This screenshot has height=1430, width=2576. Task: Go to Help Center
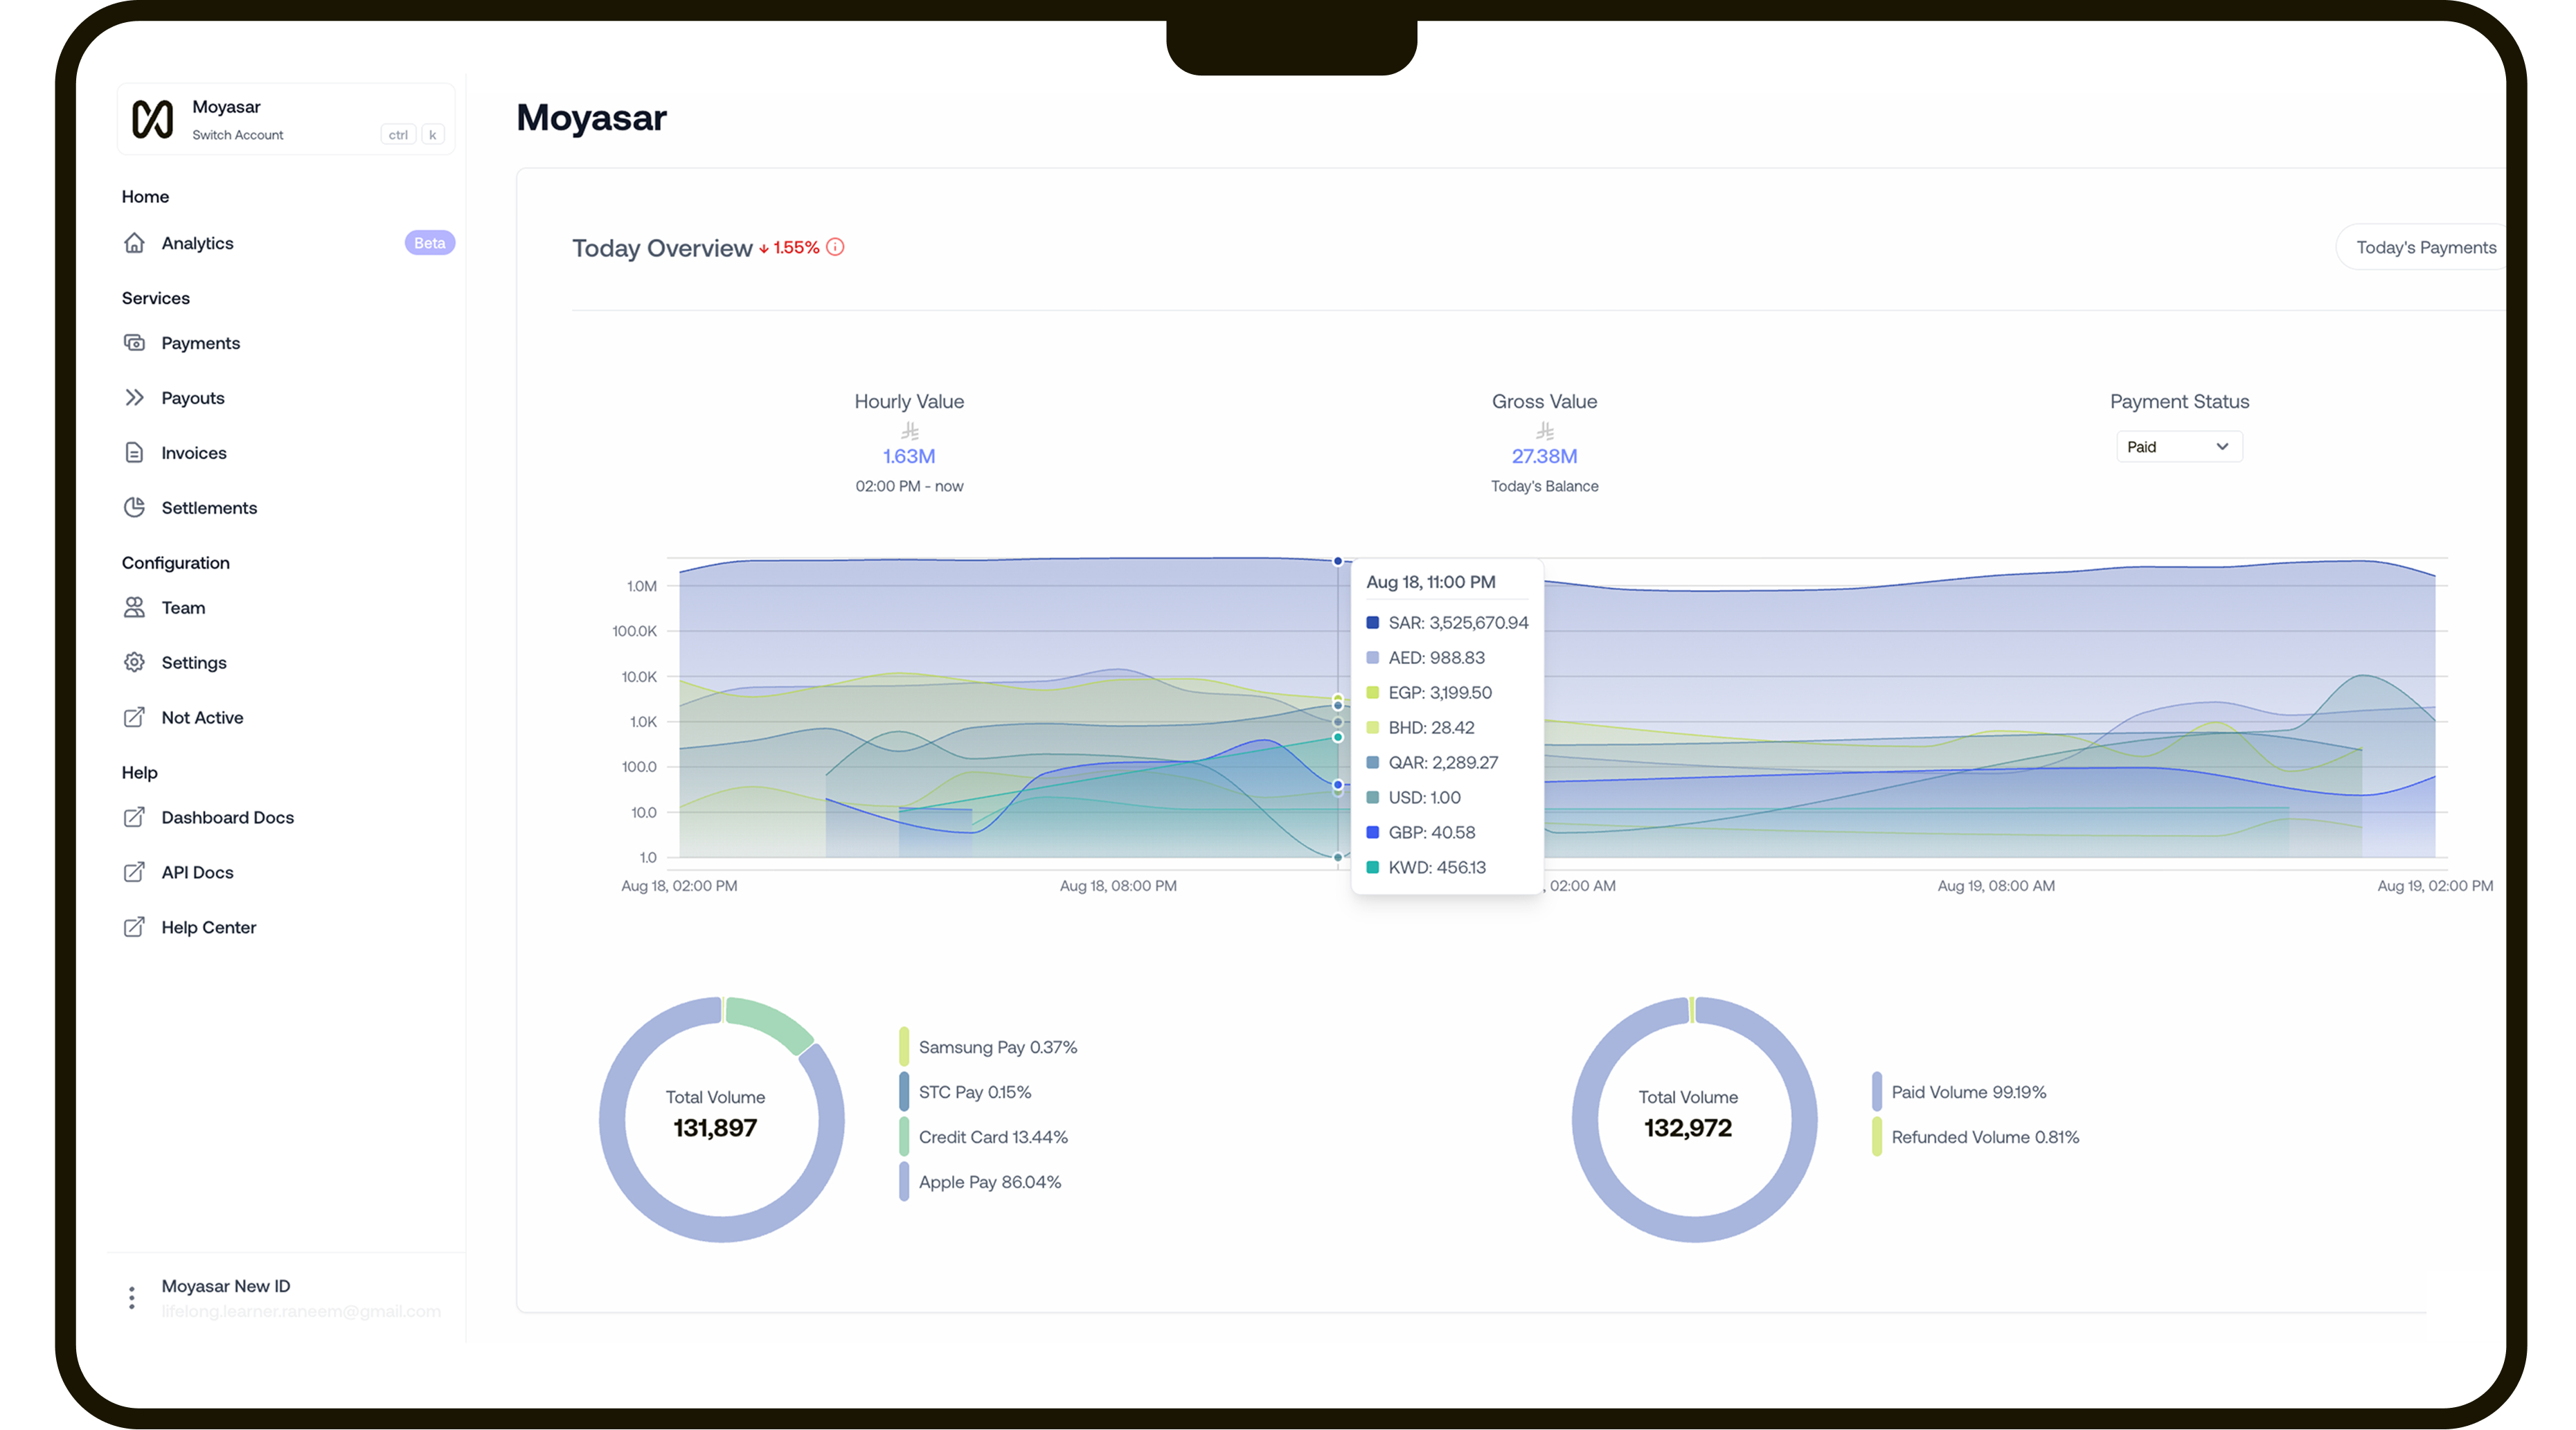(x=208, y=928)
